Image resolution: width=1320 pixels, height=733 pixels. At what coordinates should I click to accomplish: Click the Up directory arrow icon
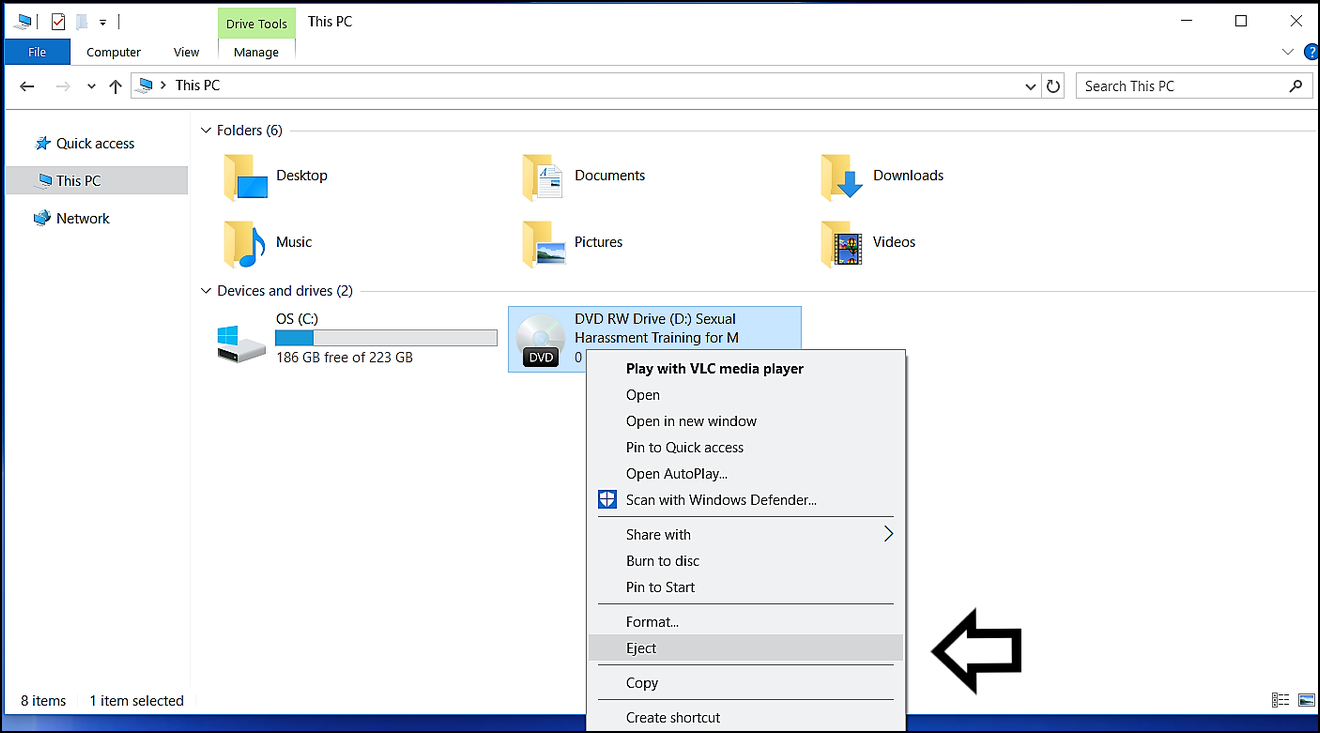pyautogui.click(x=115, y=86)
